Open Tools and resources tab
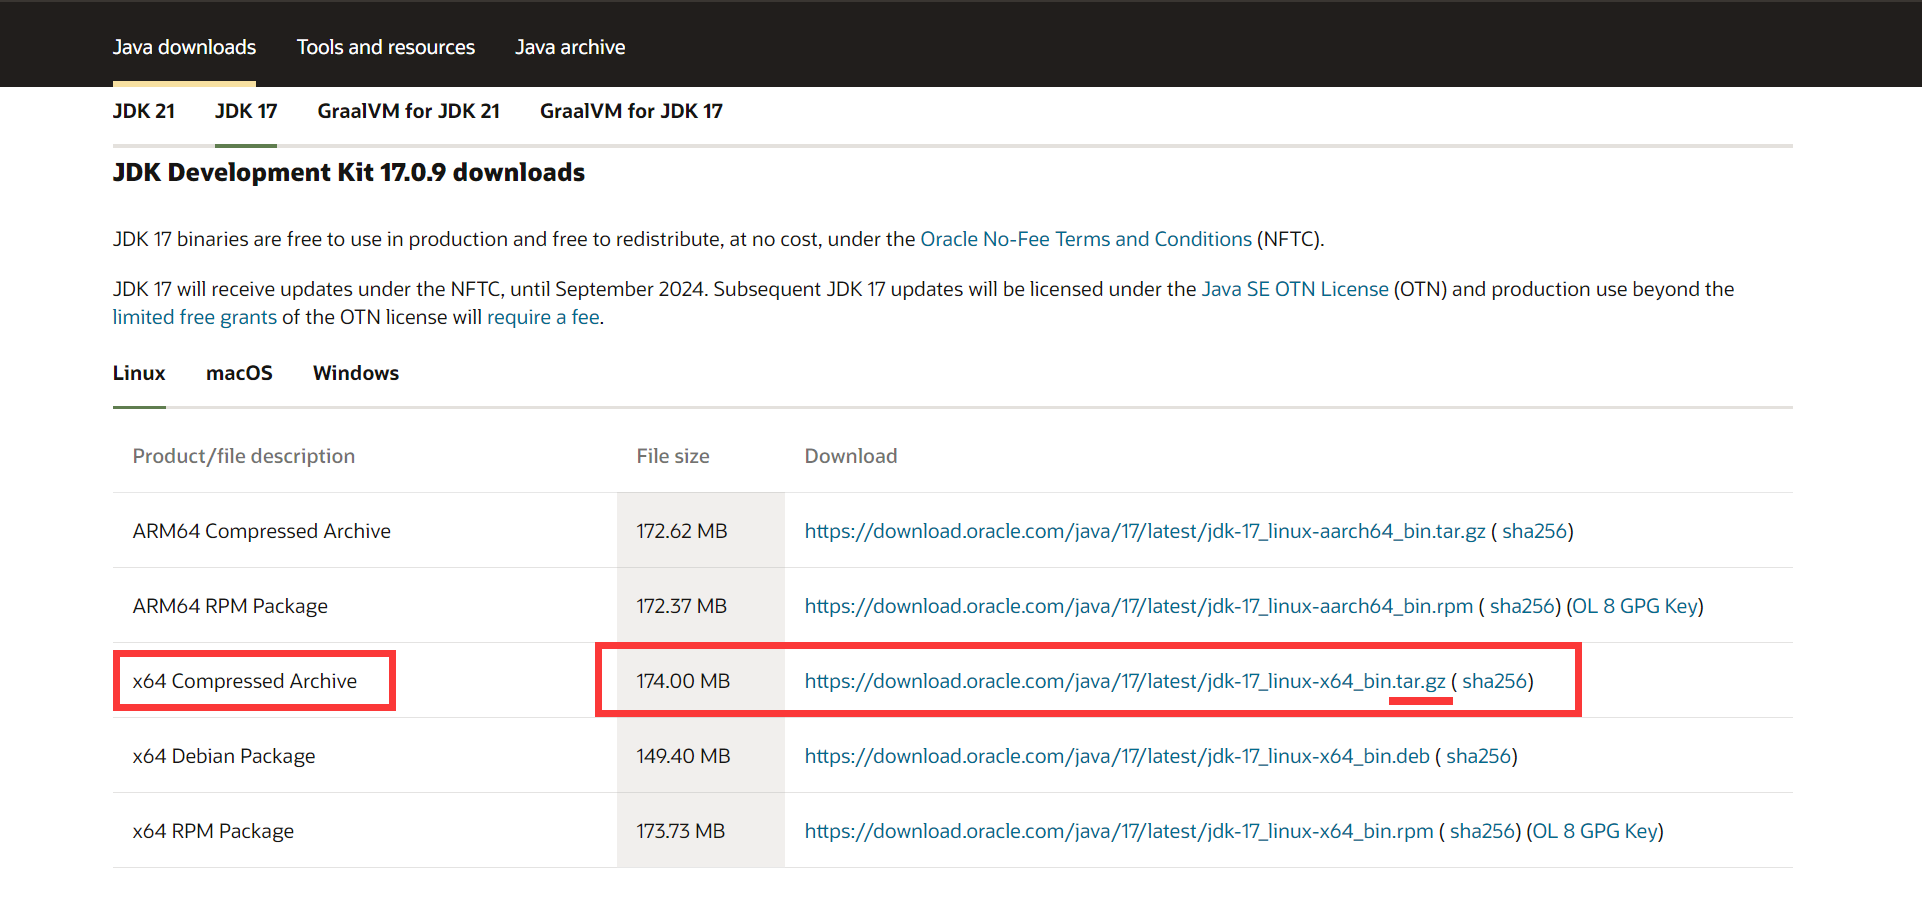The image size is (1922, 911). click(386, 47)
